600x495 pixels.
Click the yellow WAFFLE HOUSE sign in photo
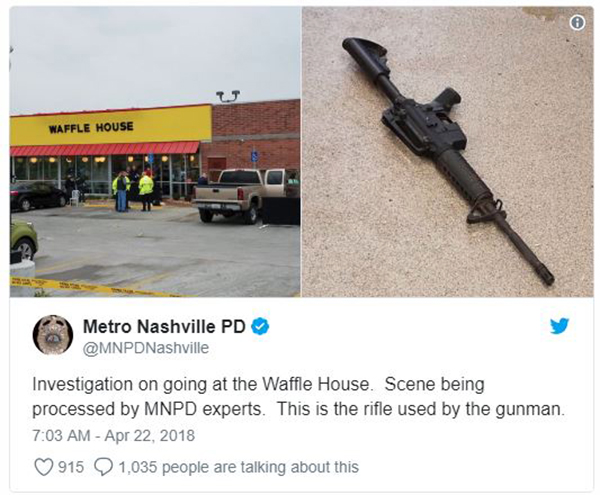point(111,126)
